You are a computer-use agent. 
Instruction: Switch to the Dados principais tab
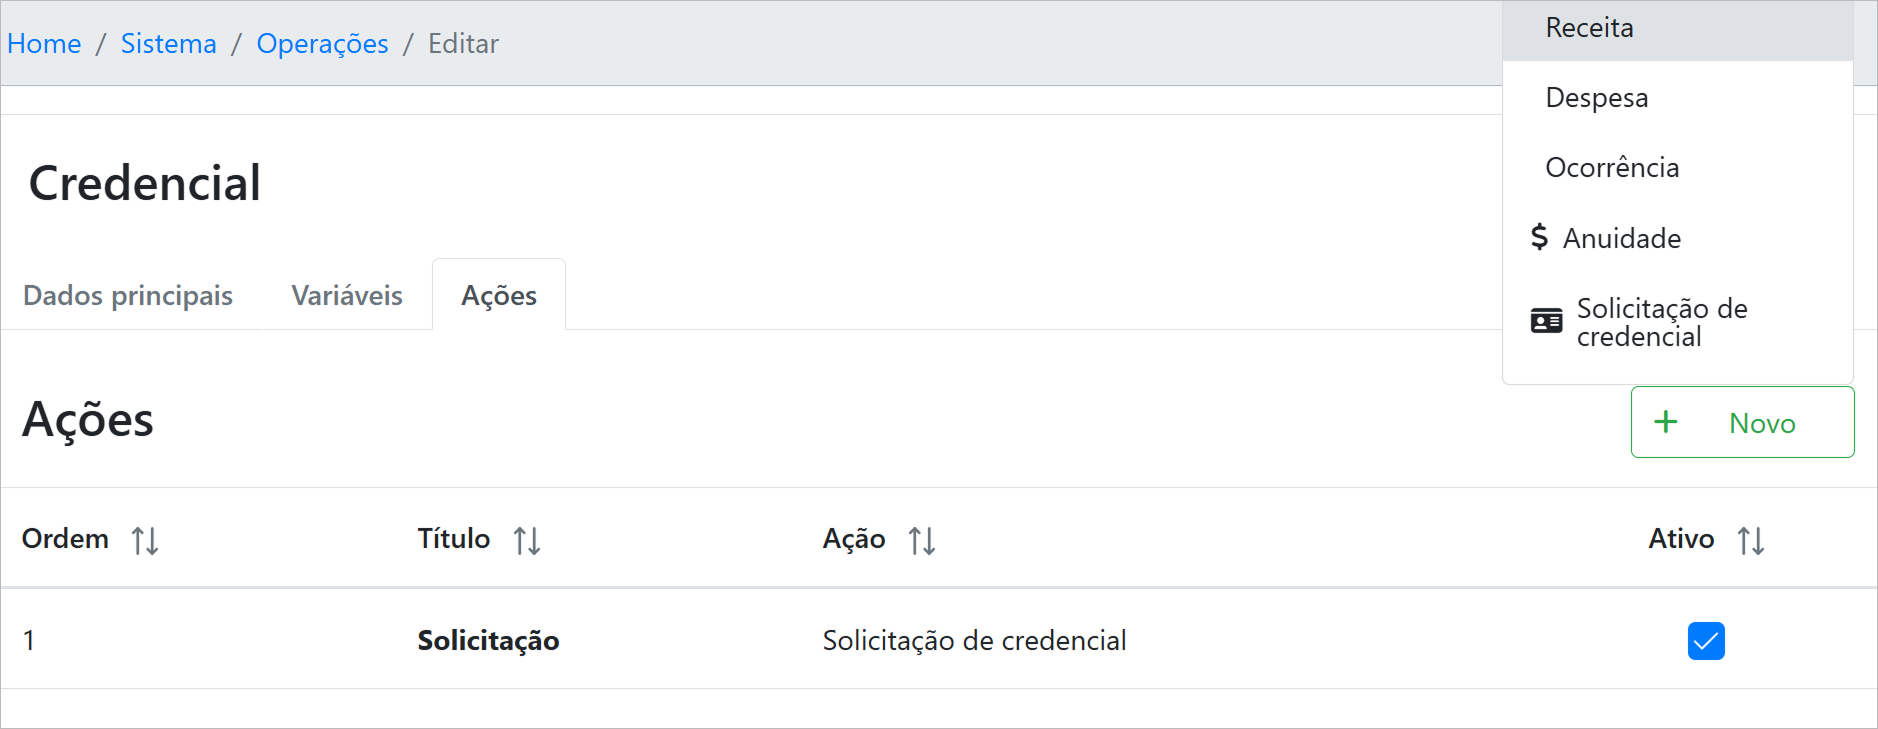128,296
